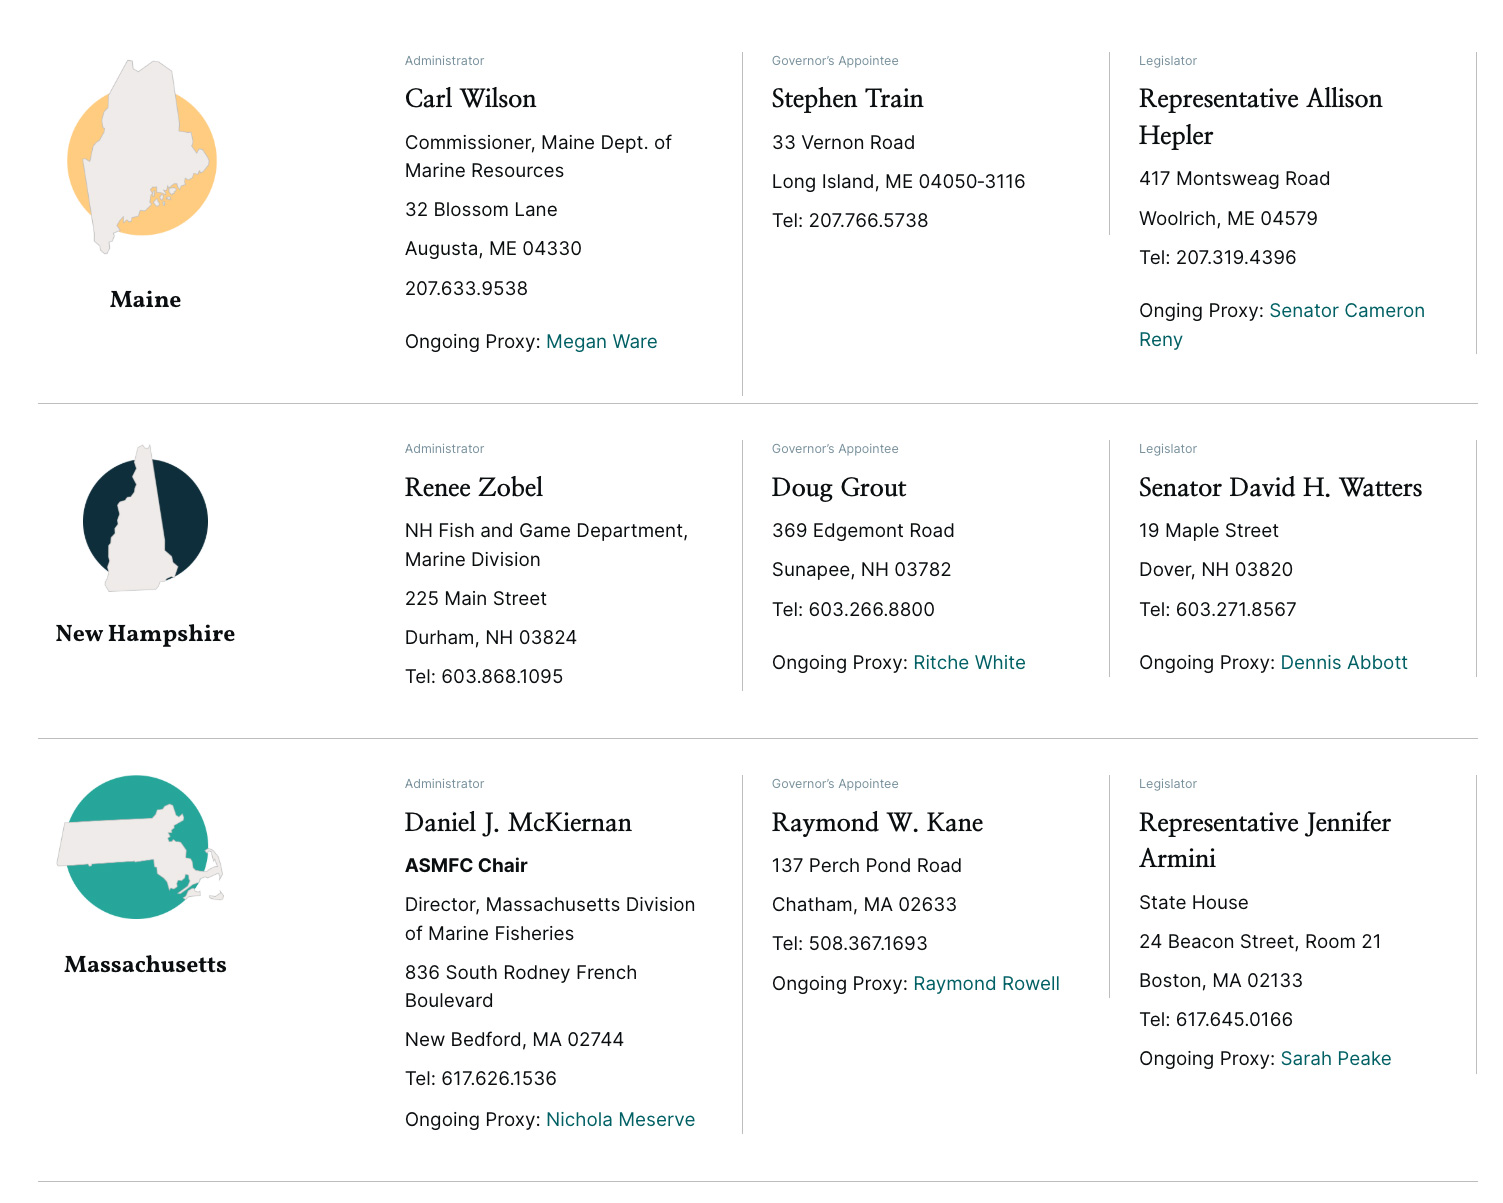Click the Maine state name label
The width and height of the screenshot is (1503, 1203).
click(146, 300)
